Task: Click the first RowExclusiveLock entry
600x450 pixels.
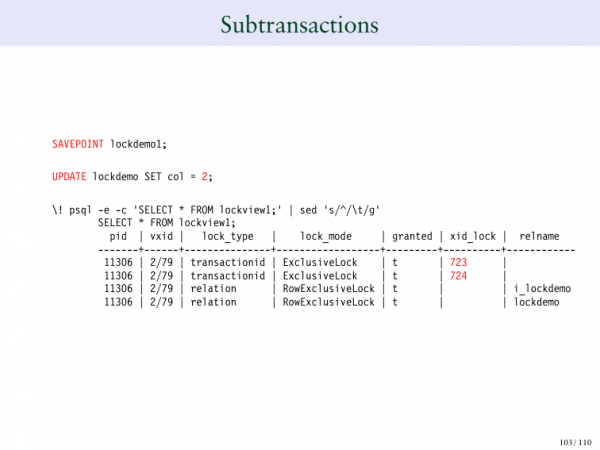Action: pyautogui.click(x=326, y=288)
